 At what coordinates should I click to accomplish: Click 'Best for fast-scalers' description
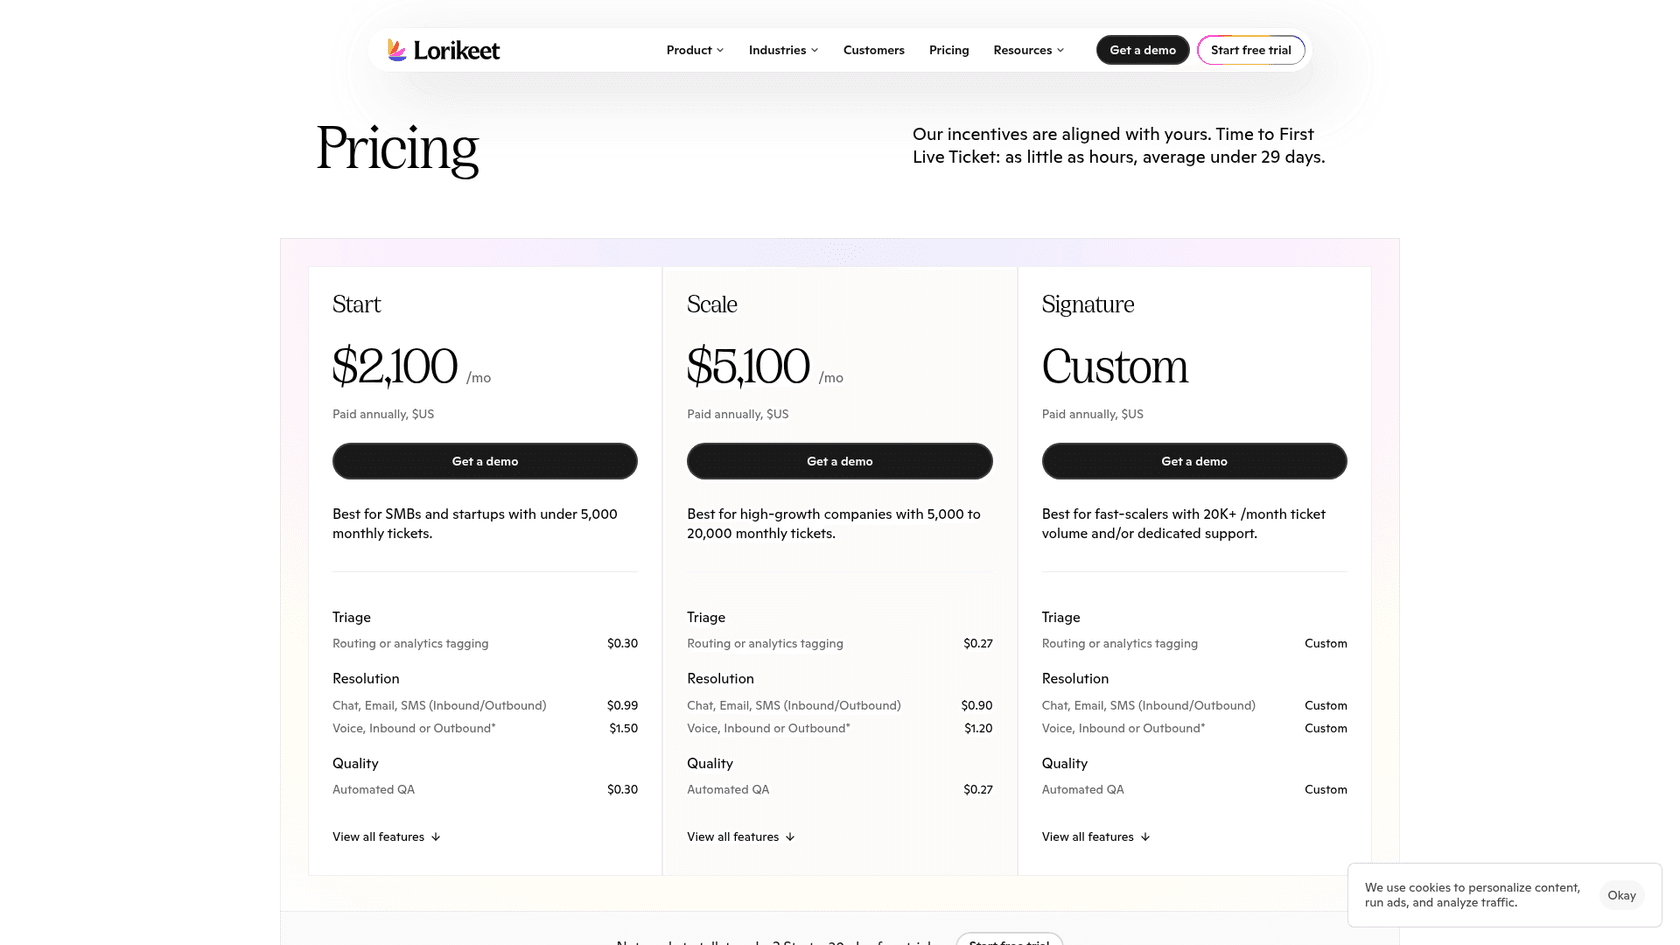(x=1184, y=523)
